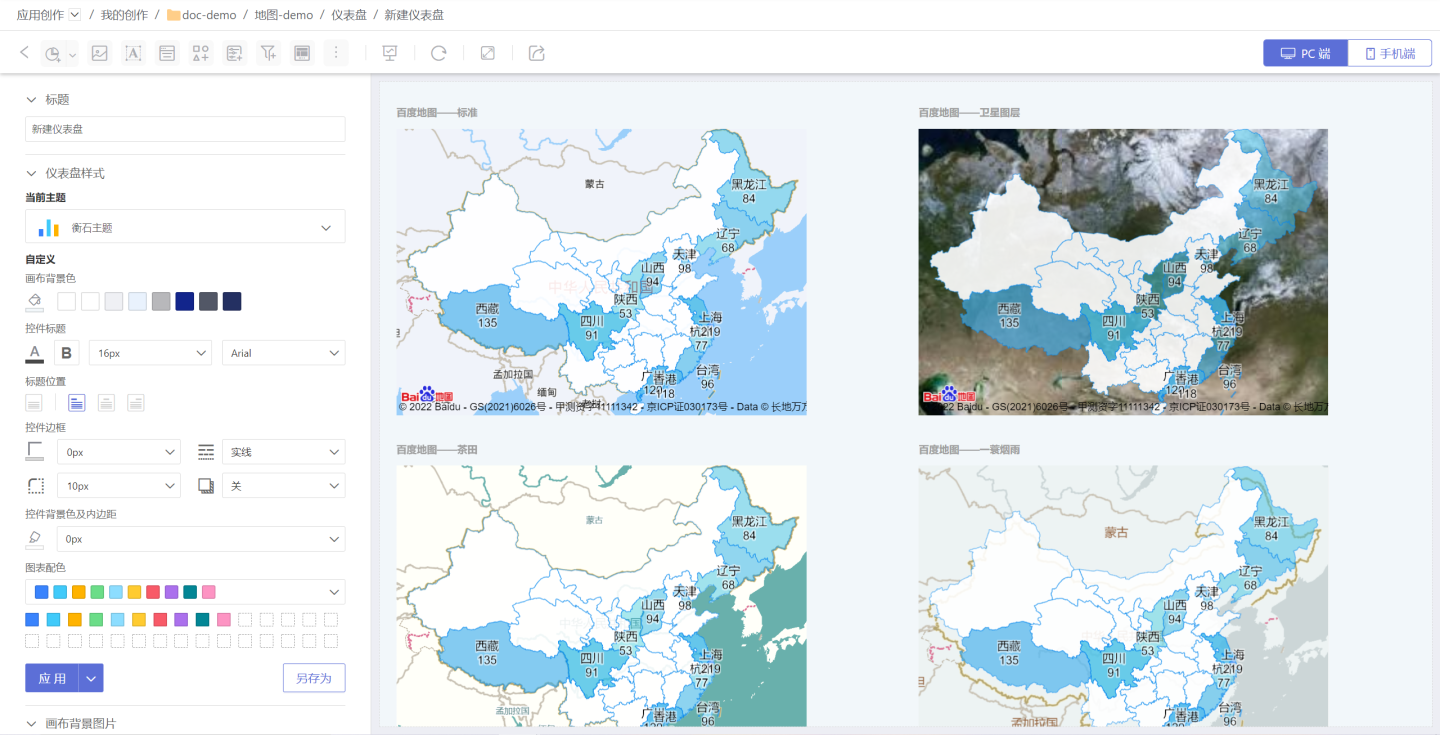Switch to the PC 端 view tab
This screenshot has height=735, width=1440.
[x=1305, y=54]
